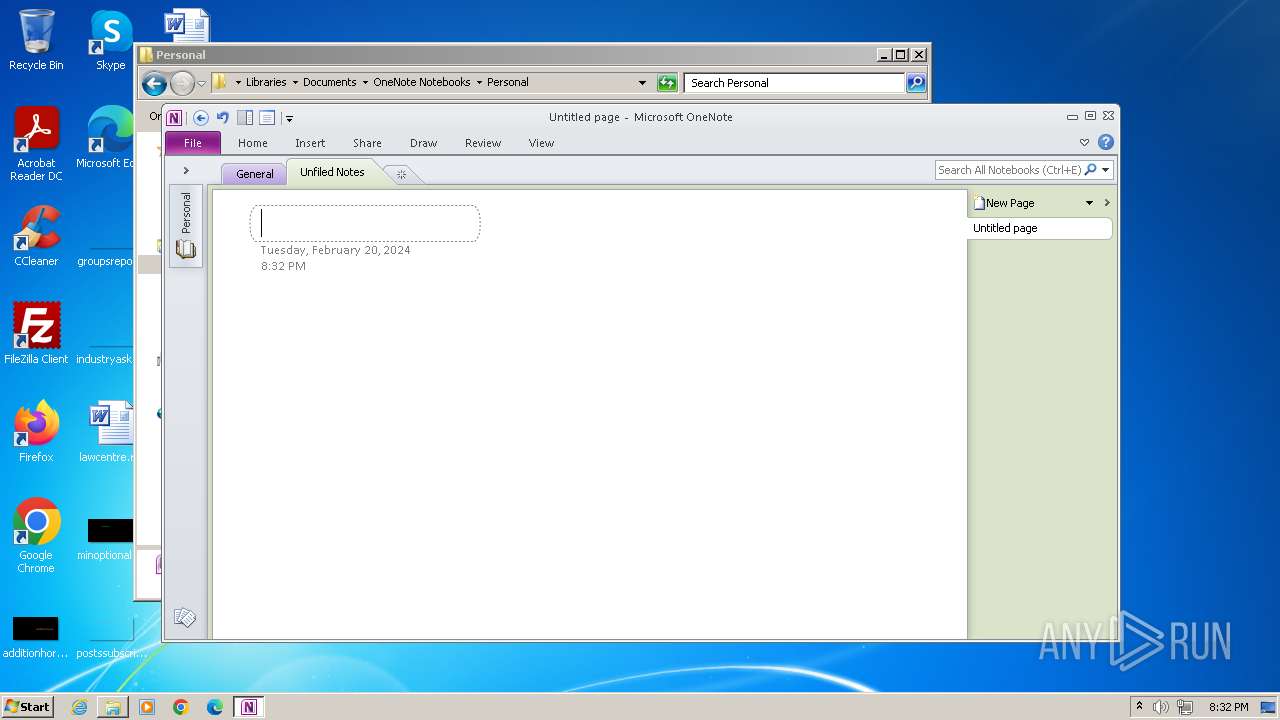Switch to the Draw ribbon tab
This screenshot has height=720, width=1280.
pyautogui.click(x=424, y=143)
